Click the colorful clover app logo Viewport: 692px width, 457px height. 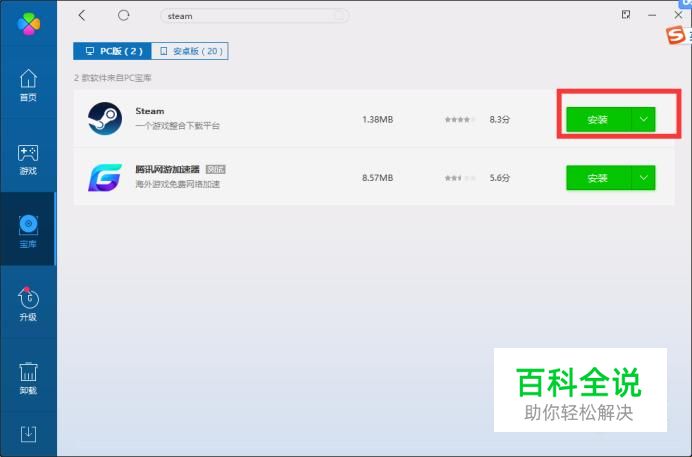(x=29, y=23)
